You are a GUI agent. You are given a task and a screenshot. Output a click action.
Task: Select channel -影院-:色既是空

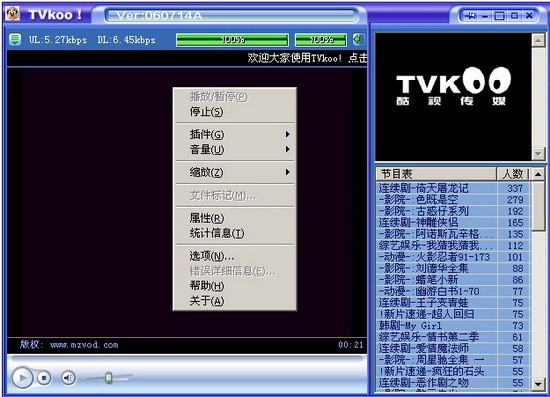(454, 200)
